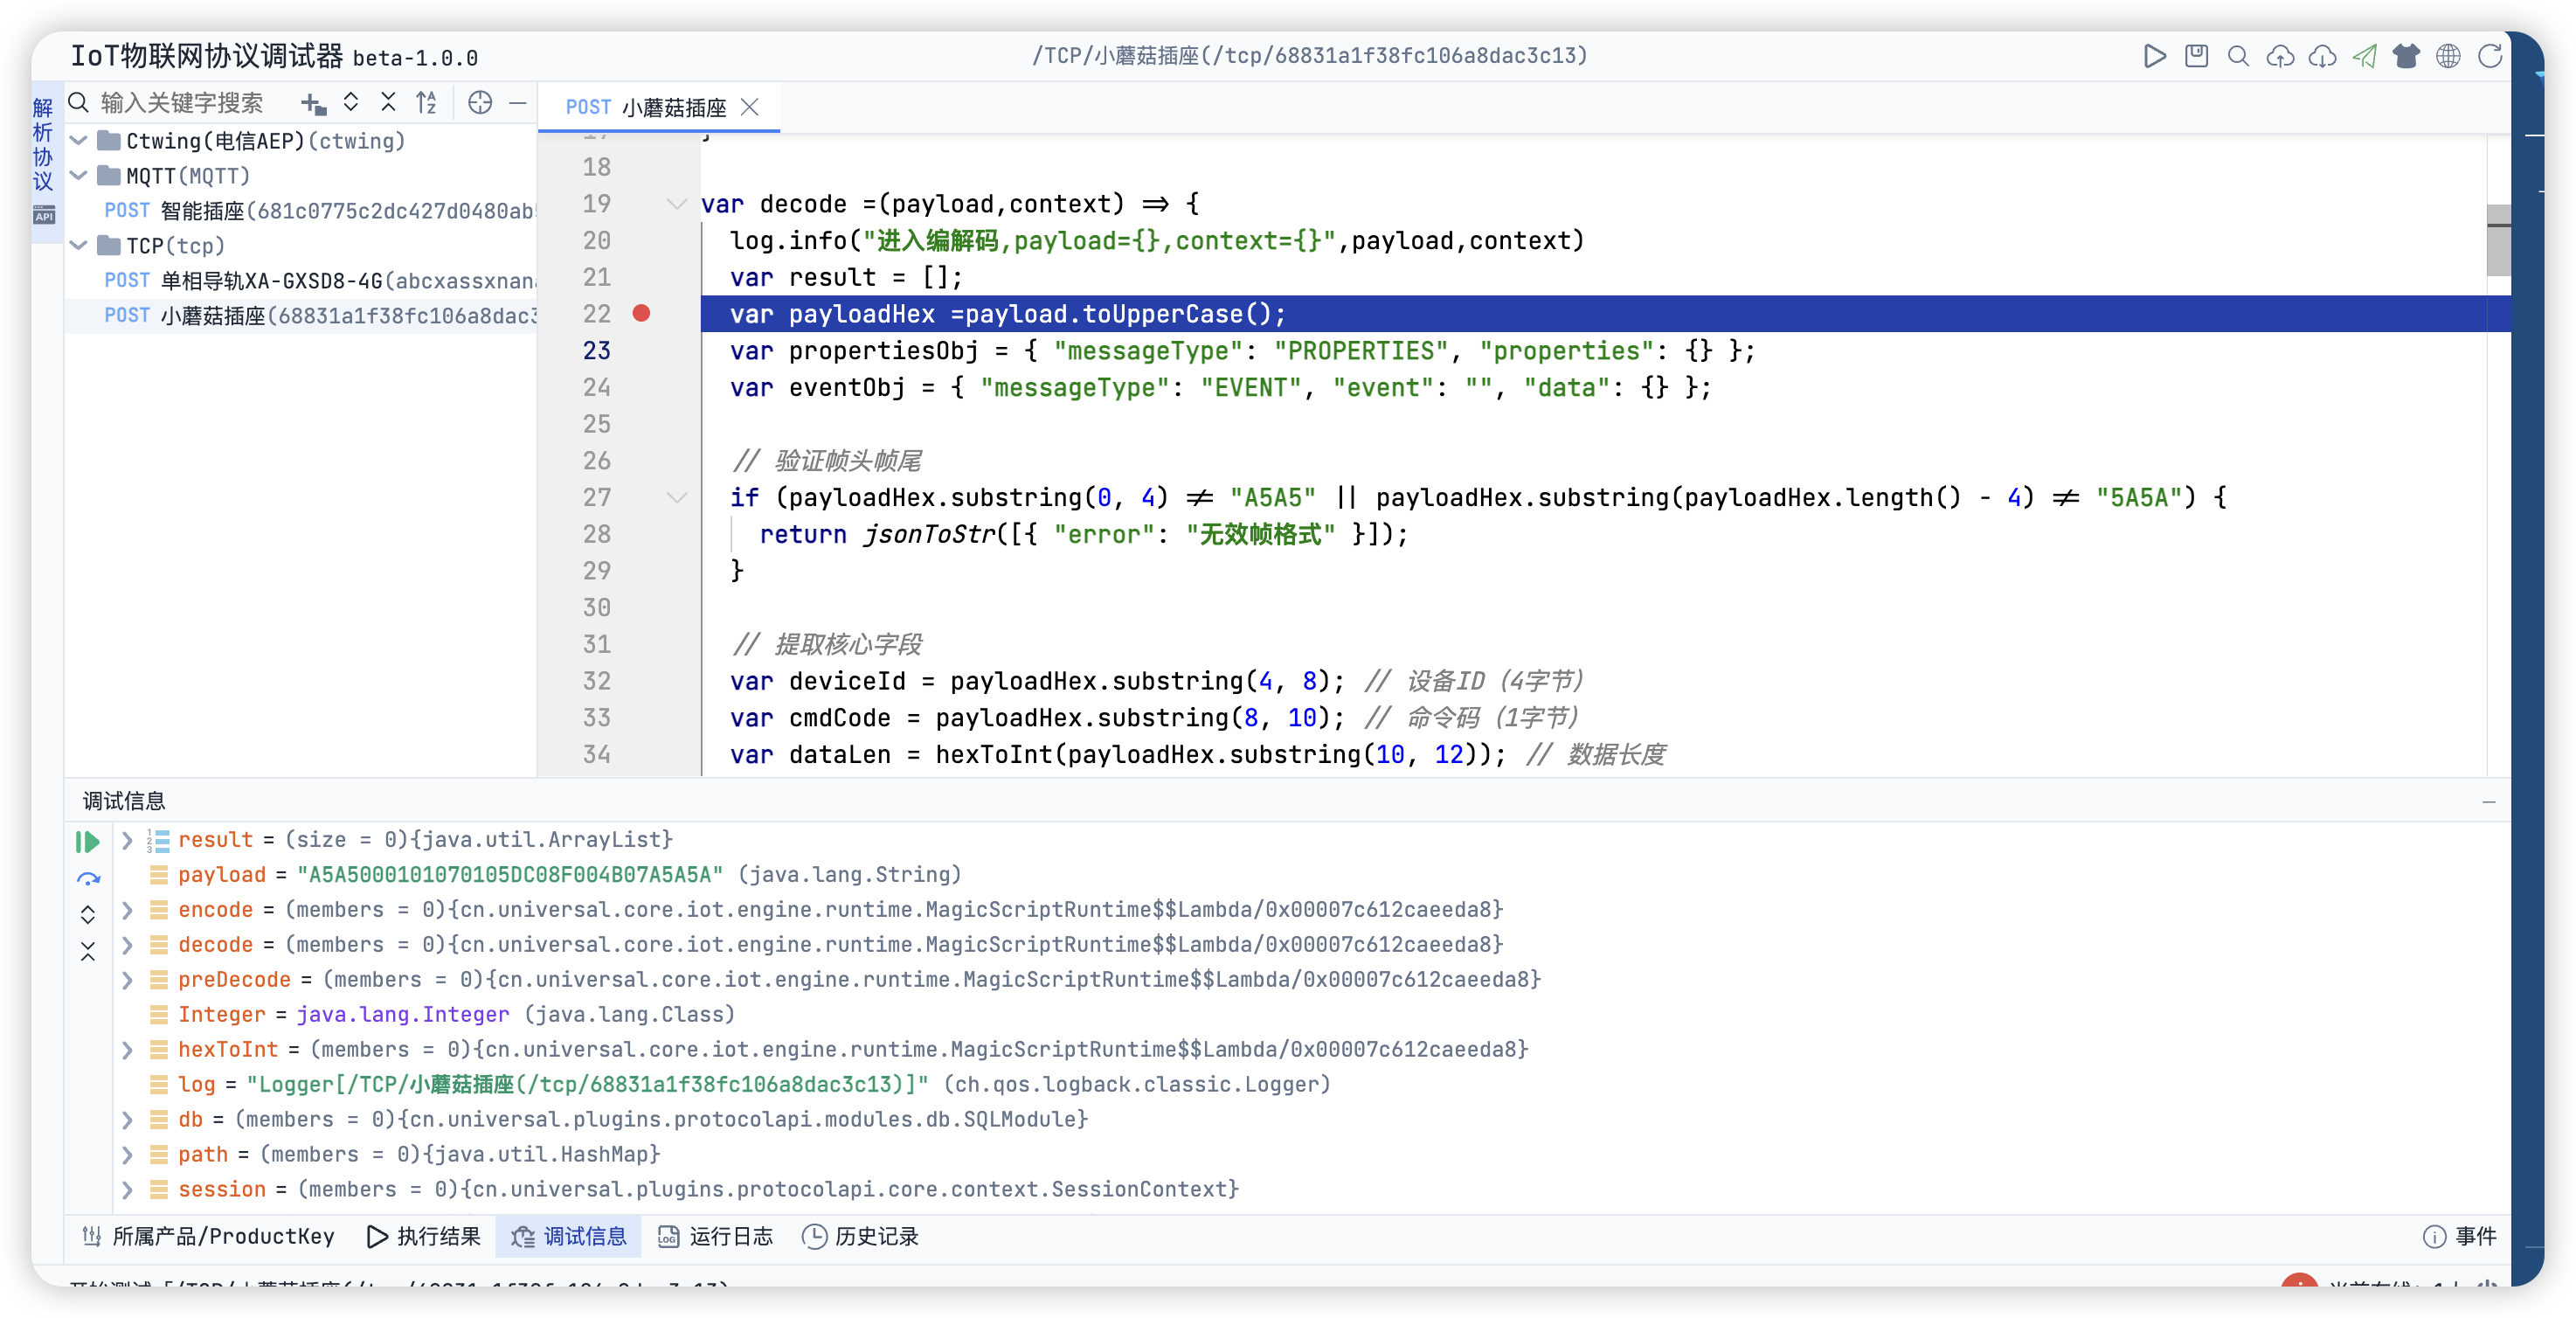Click the 执行结果 button
The height and width of the screenshot is (1318, 2576).
pyautogui.click(x=424, y=1237)
